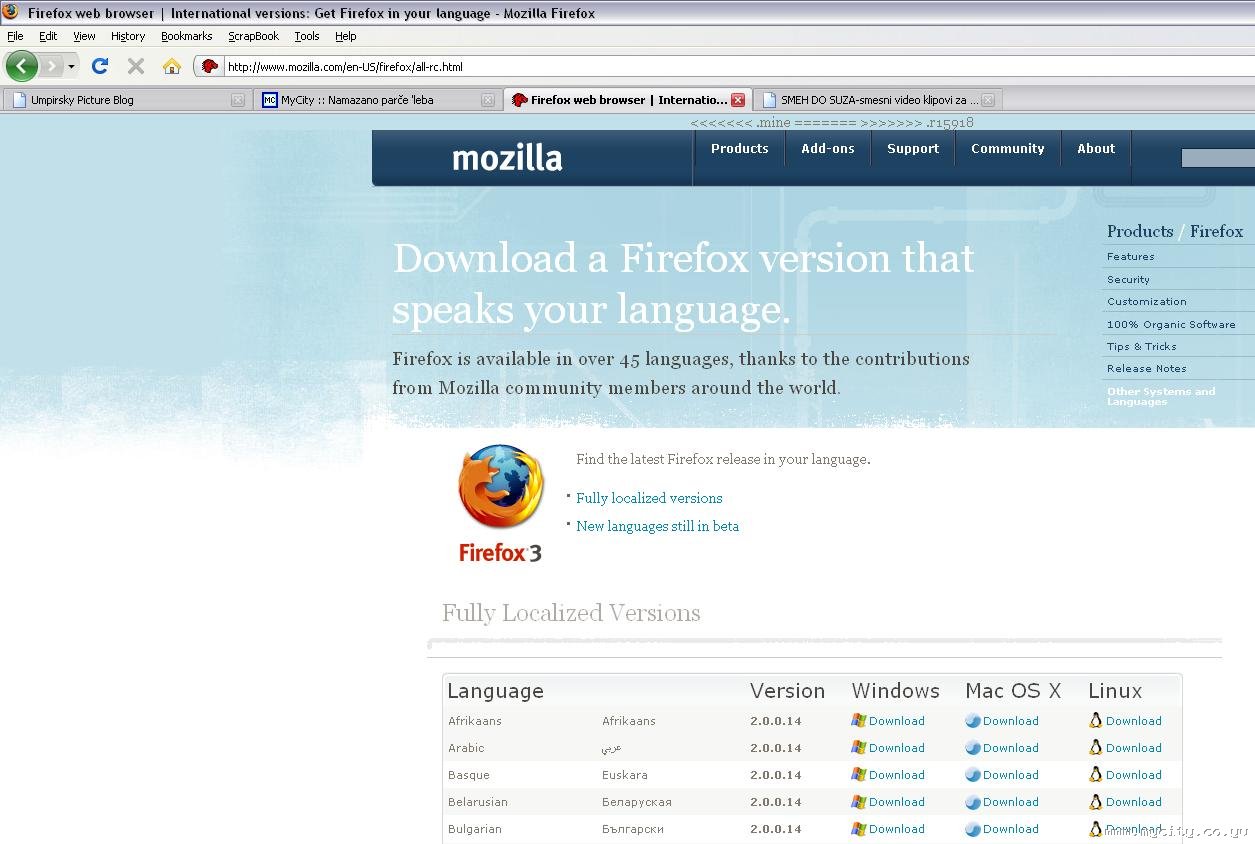Open Release Notes sidebar link

[x=1147, y=369]
